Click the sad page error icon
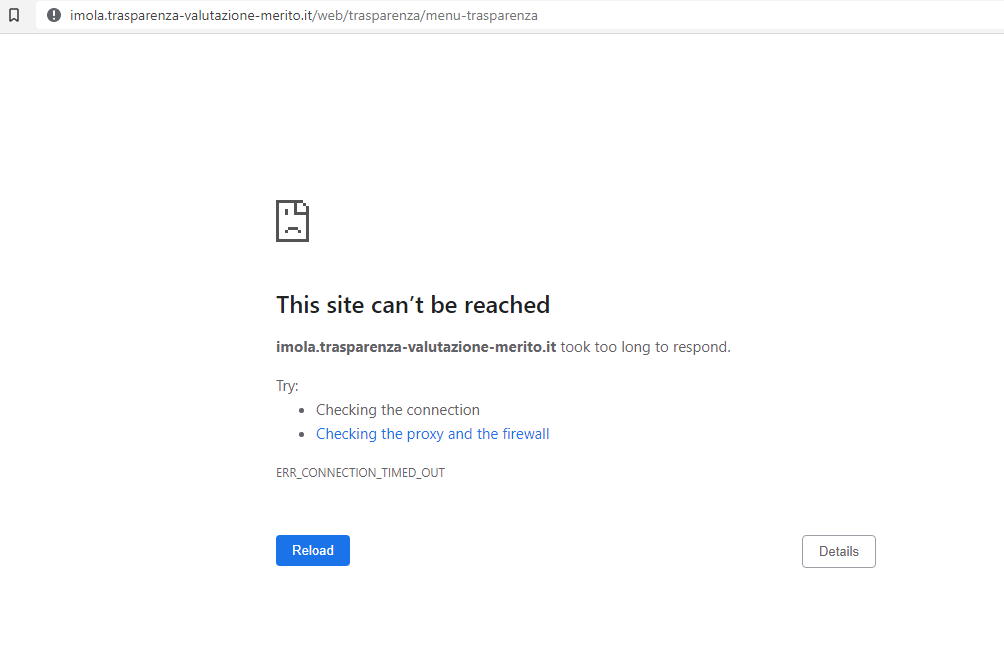Image resolution: width=1004 pixels, height=655 pixels. [292, 221]
